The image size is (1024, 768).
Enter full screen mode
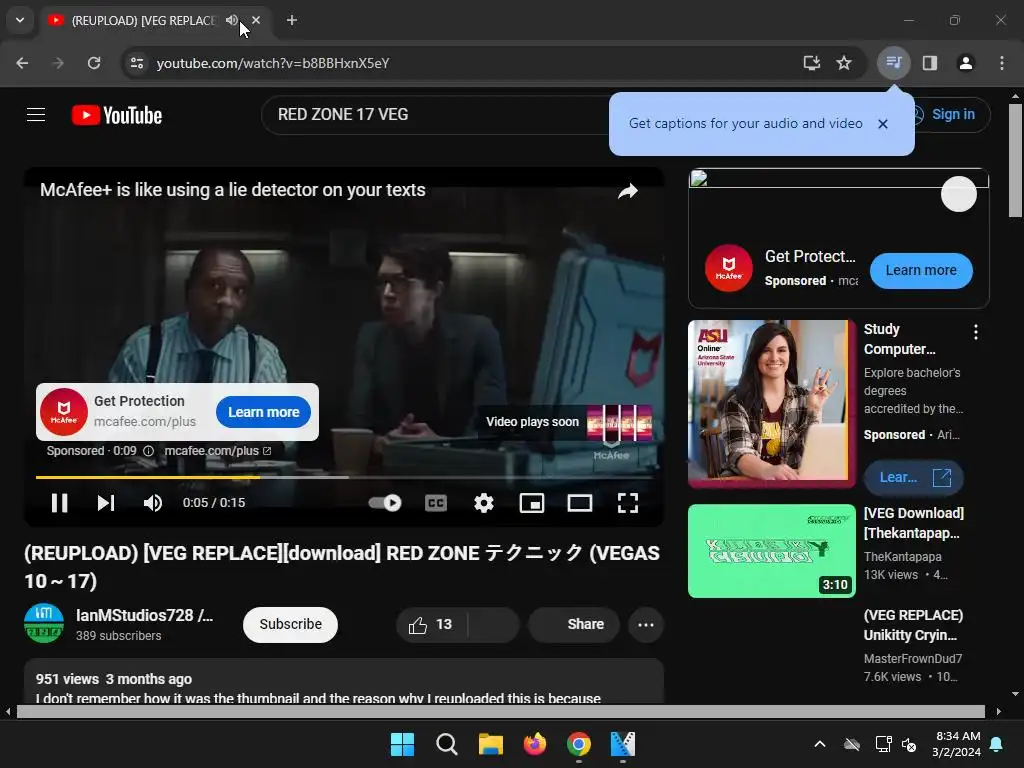628,503
